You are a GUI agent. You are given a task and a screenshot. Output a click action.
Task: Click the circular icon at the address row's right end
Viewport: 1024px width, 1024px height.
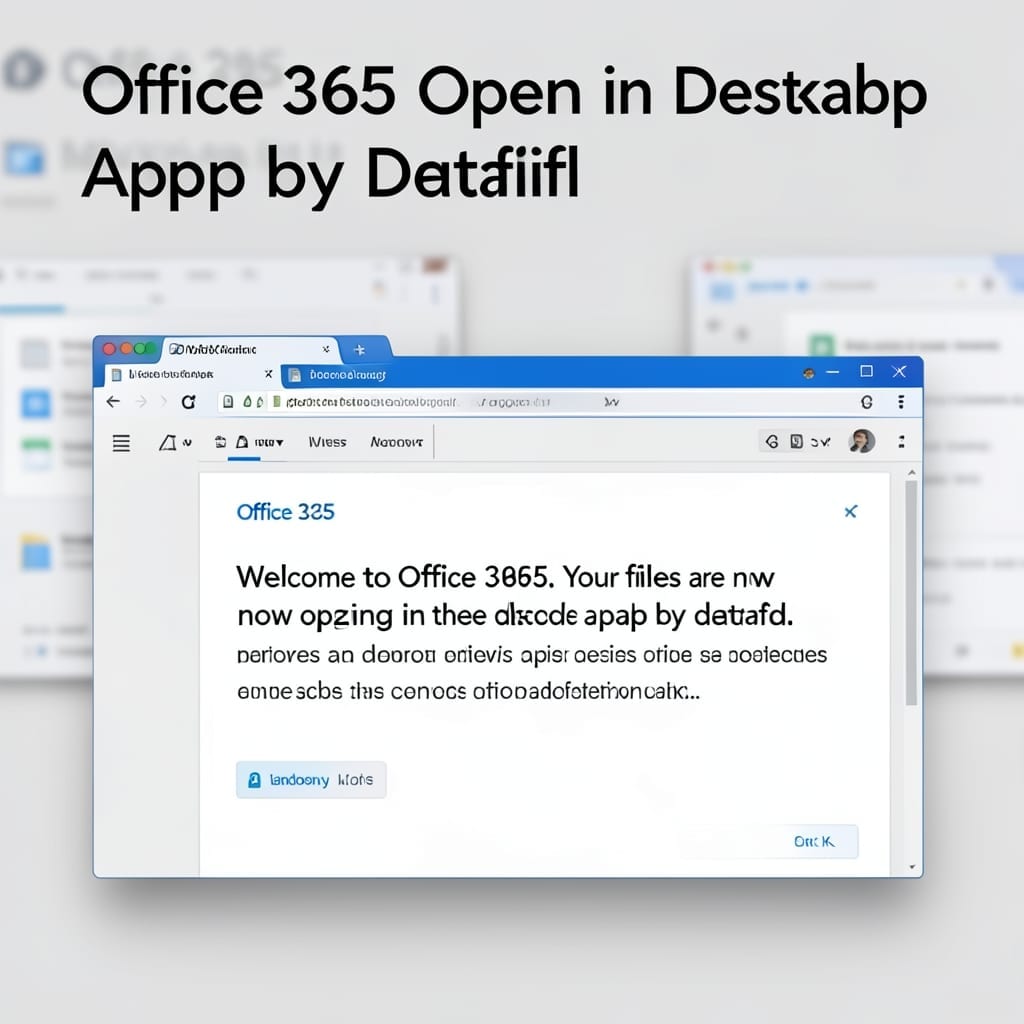click(x=867, y=402)
